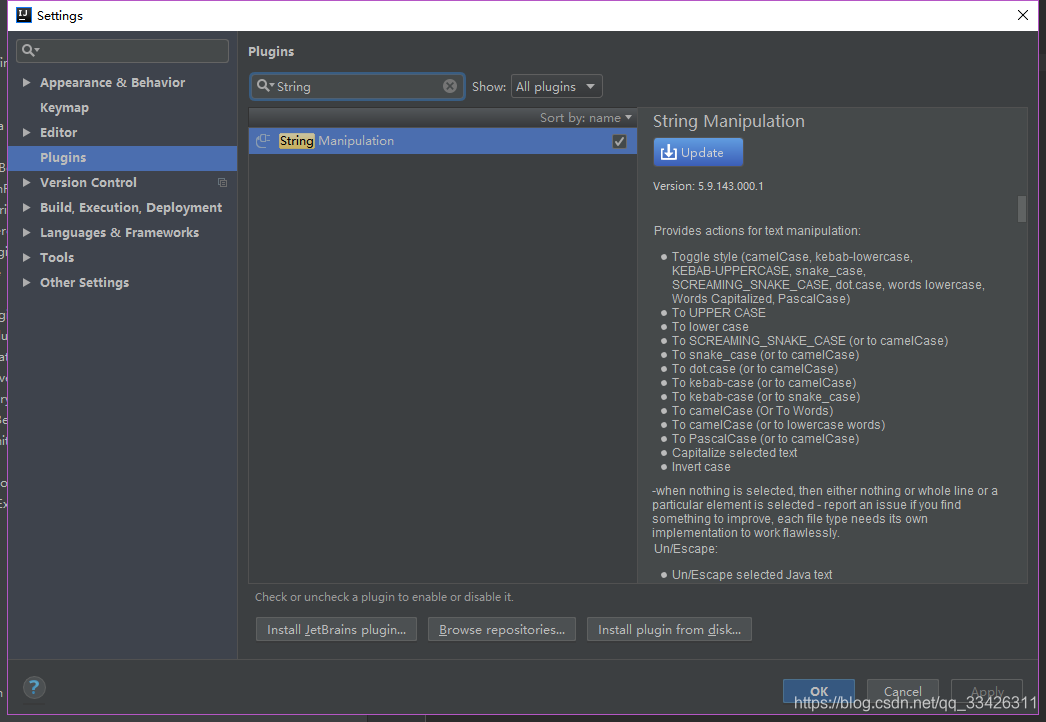Open Appearance & Behavior settings
The height and width of the screenshot is (722, 1046).
click(x=112, y=83)
